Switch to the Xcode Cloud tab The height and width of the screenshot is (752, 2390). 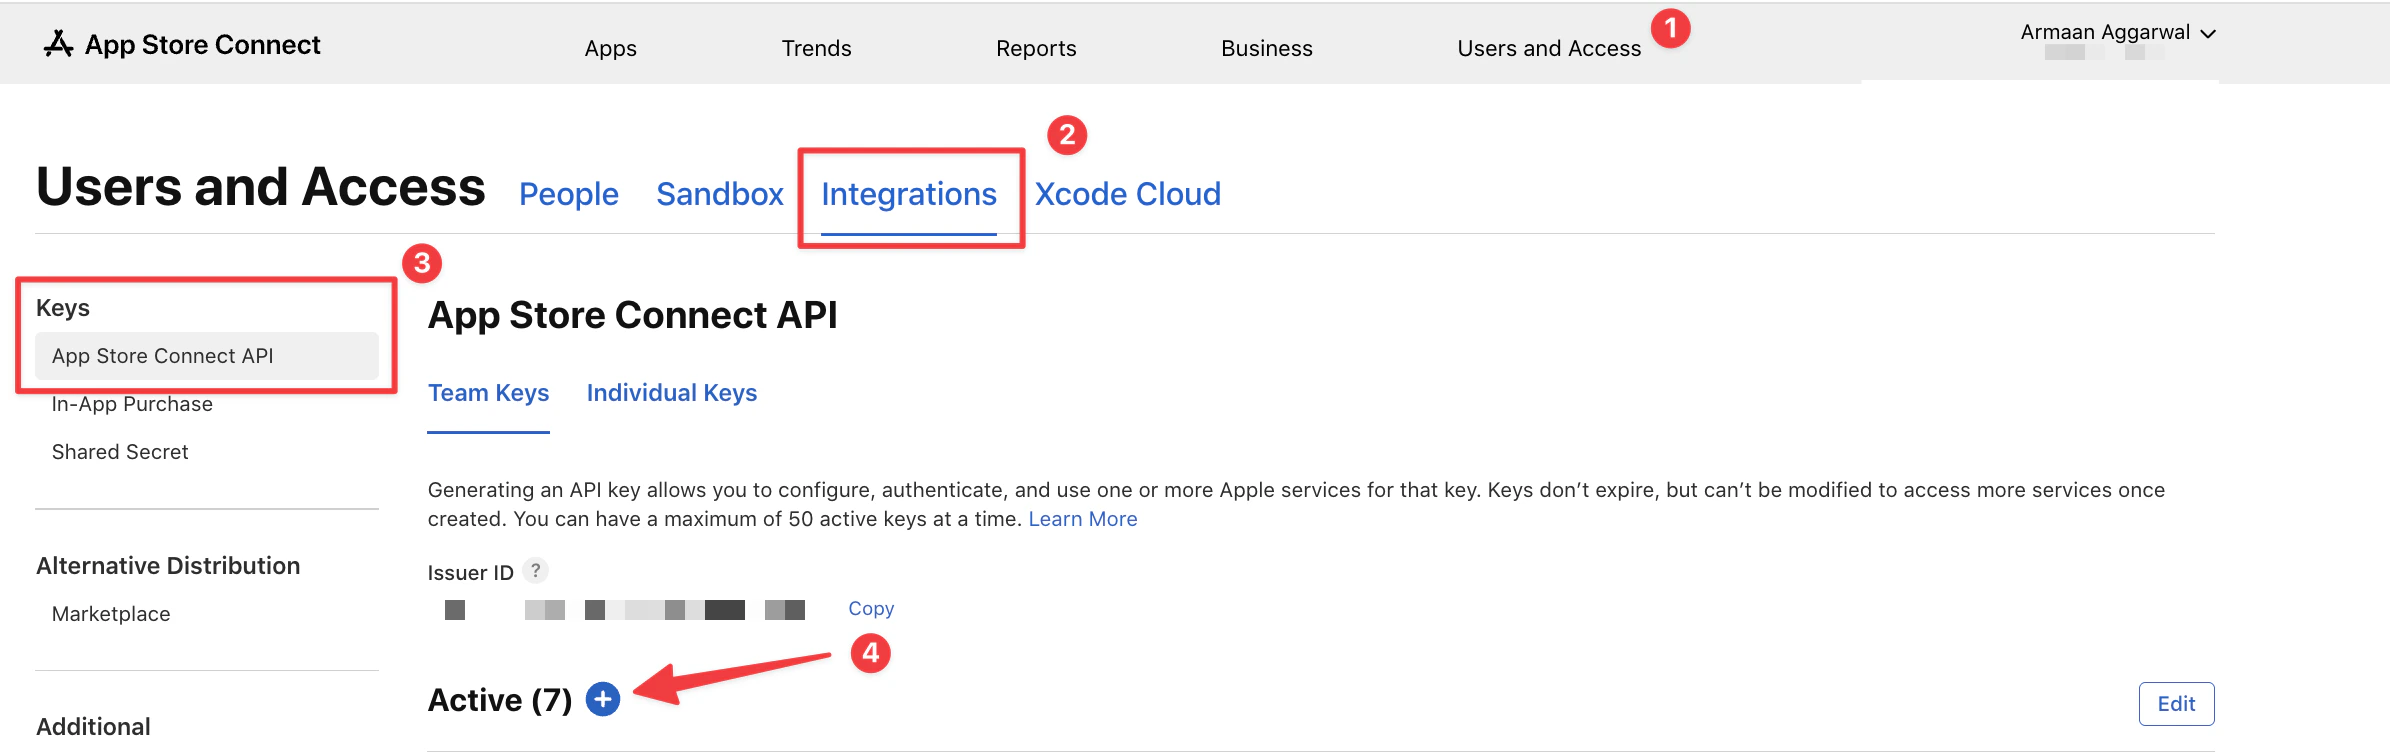[x=1128, y=194]
